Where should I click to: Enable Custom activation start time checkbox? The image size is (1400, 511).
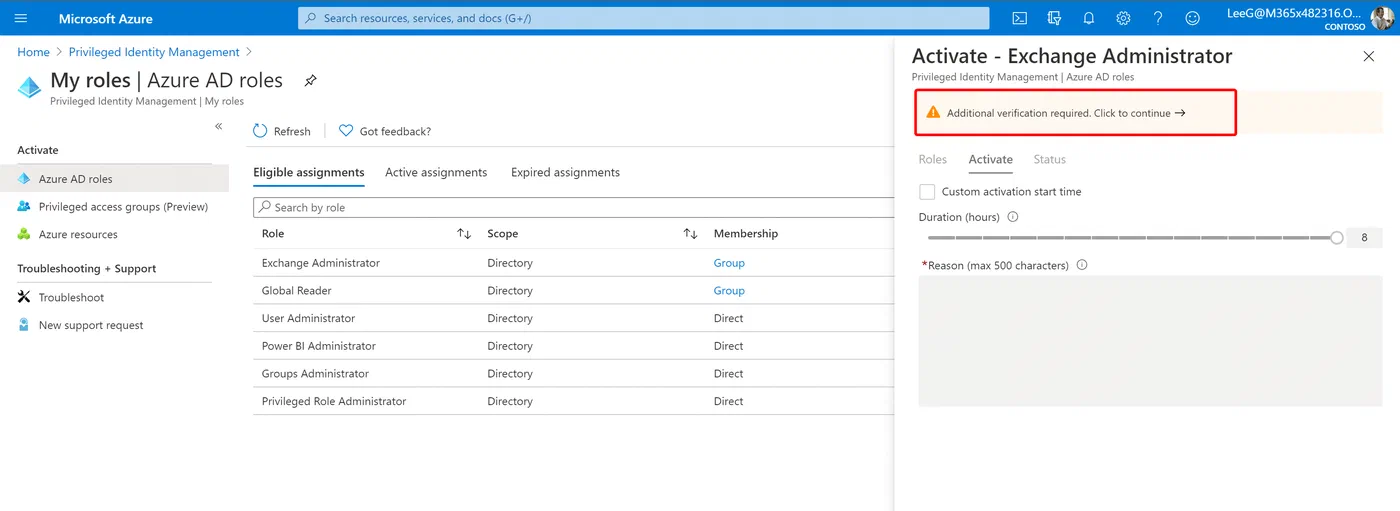coord(927,191)
